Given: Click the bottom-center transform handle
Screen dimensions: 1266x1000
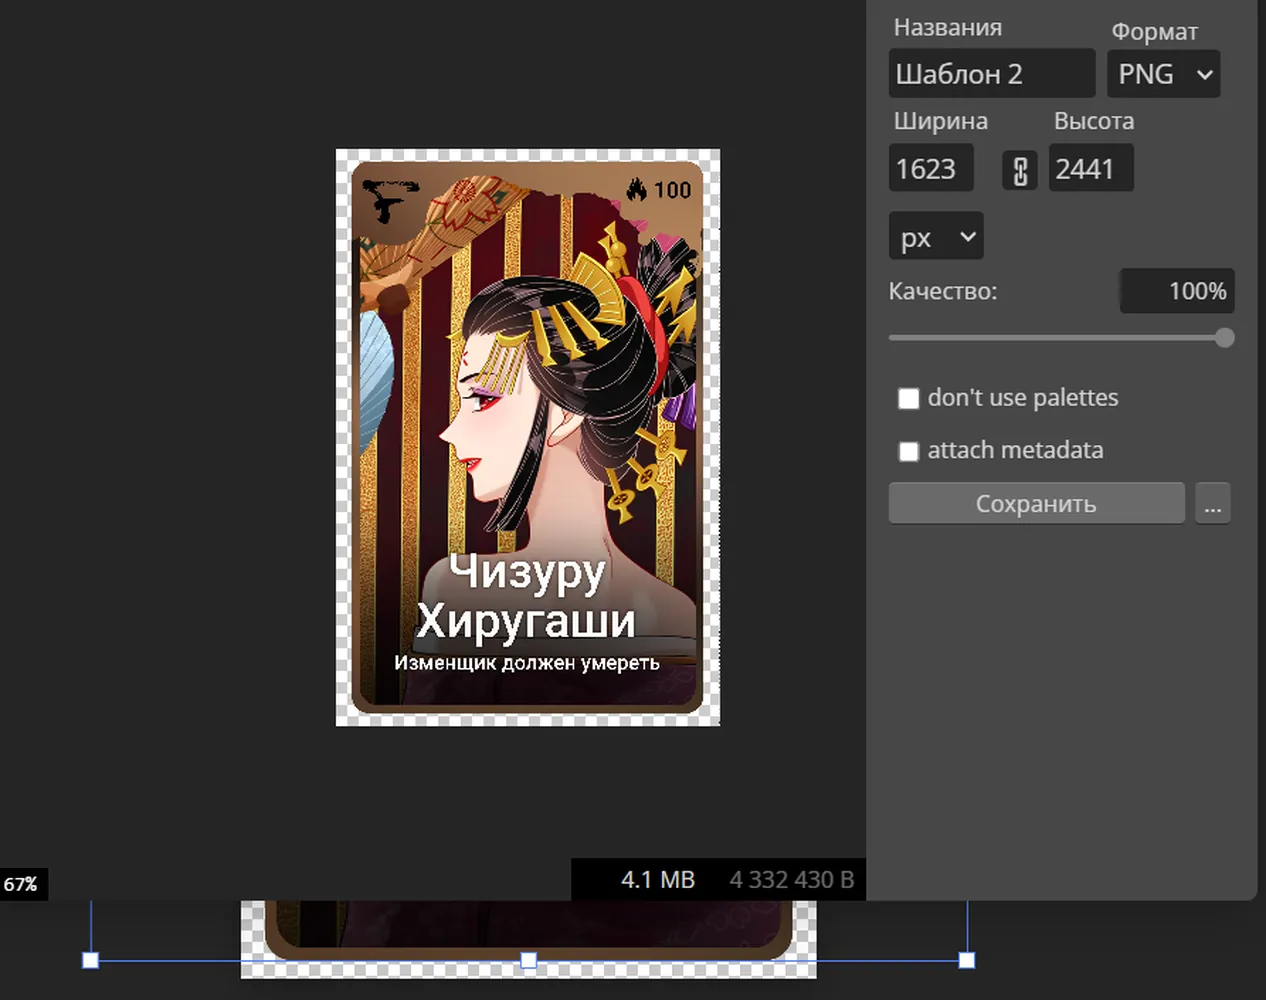Looking at the screenshot, I should [529, 960].
